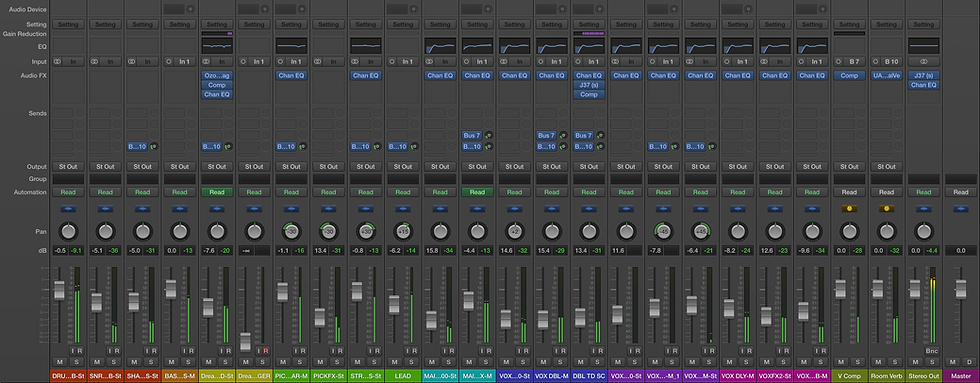Click the stereo link icon on Stereo Out input row
The height and width of the screenshot is (383, 980).
pyautogui.click(x=923, y=62)
